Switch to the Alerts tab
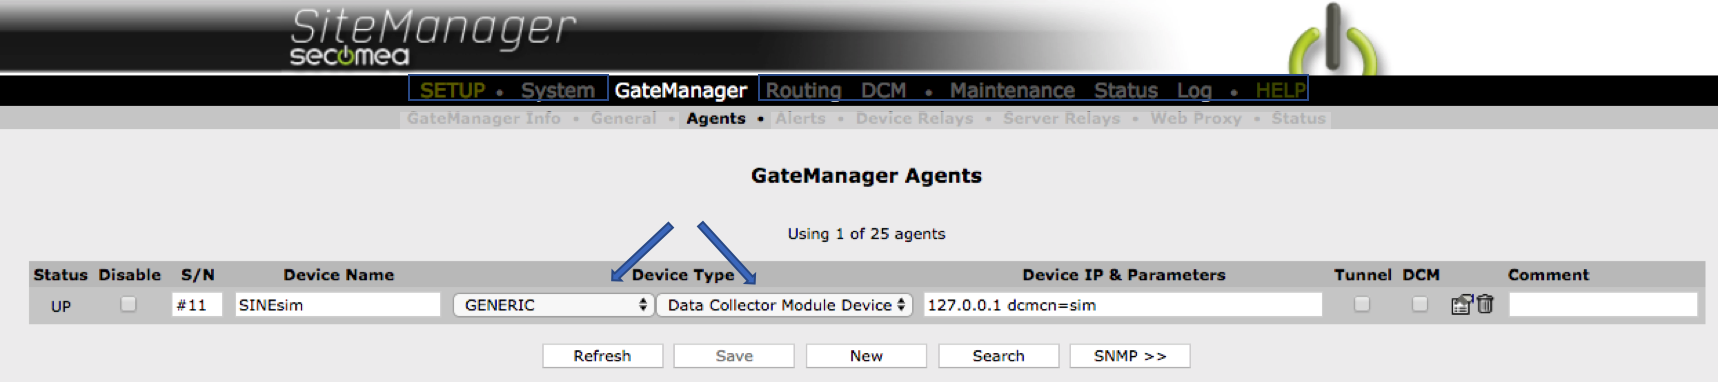The image size is (1719, 384). coord(801,118)
